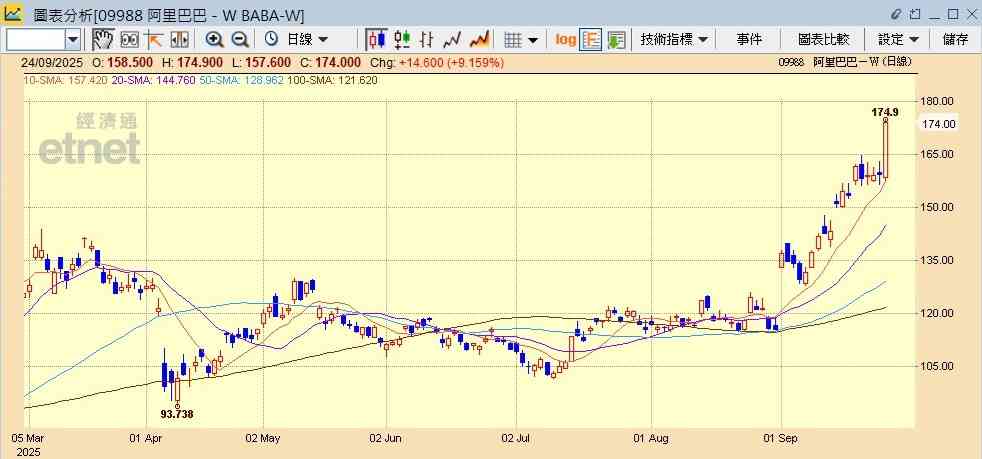Image resolution: width=982 pixels, height=459 pixels.
Task: Click the 01 Aug date axis label
Action: tap(652, 439)
